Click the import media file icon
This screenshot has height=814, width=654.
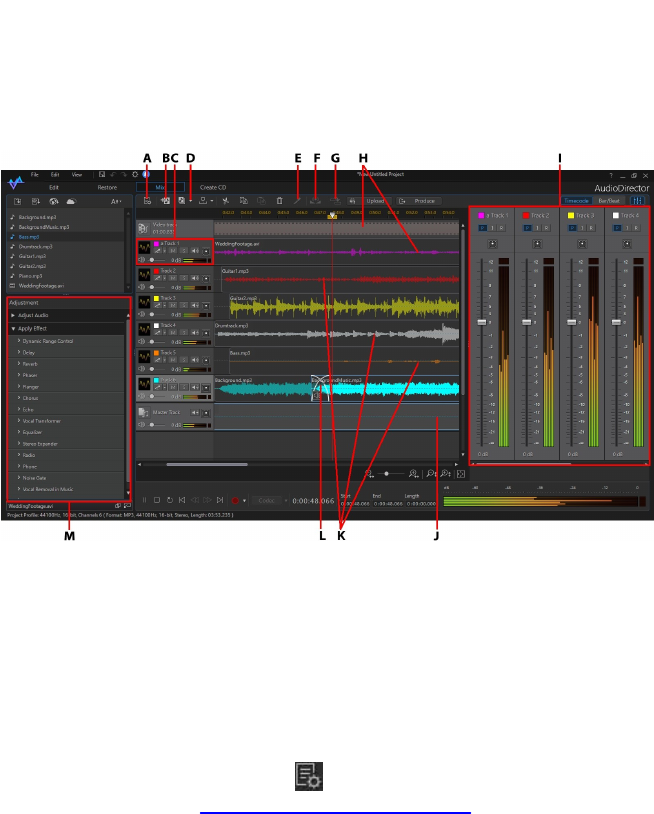pos(17,201)
